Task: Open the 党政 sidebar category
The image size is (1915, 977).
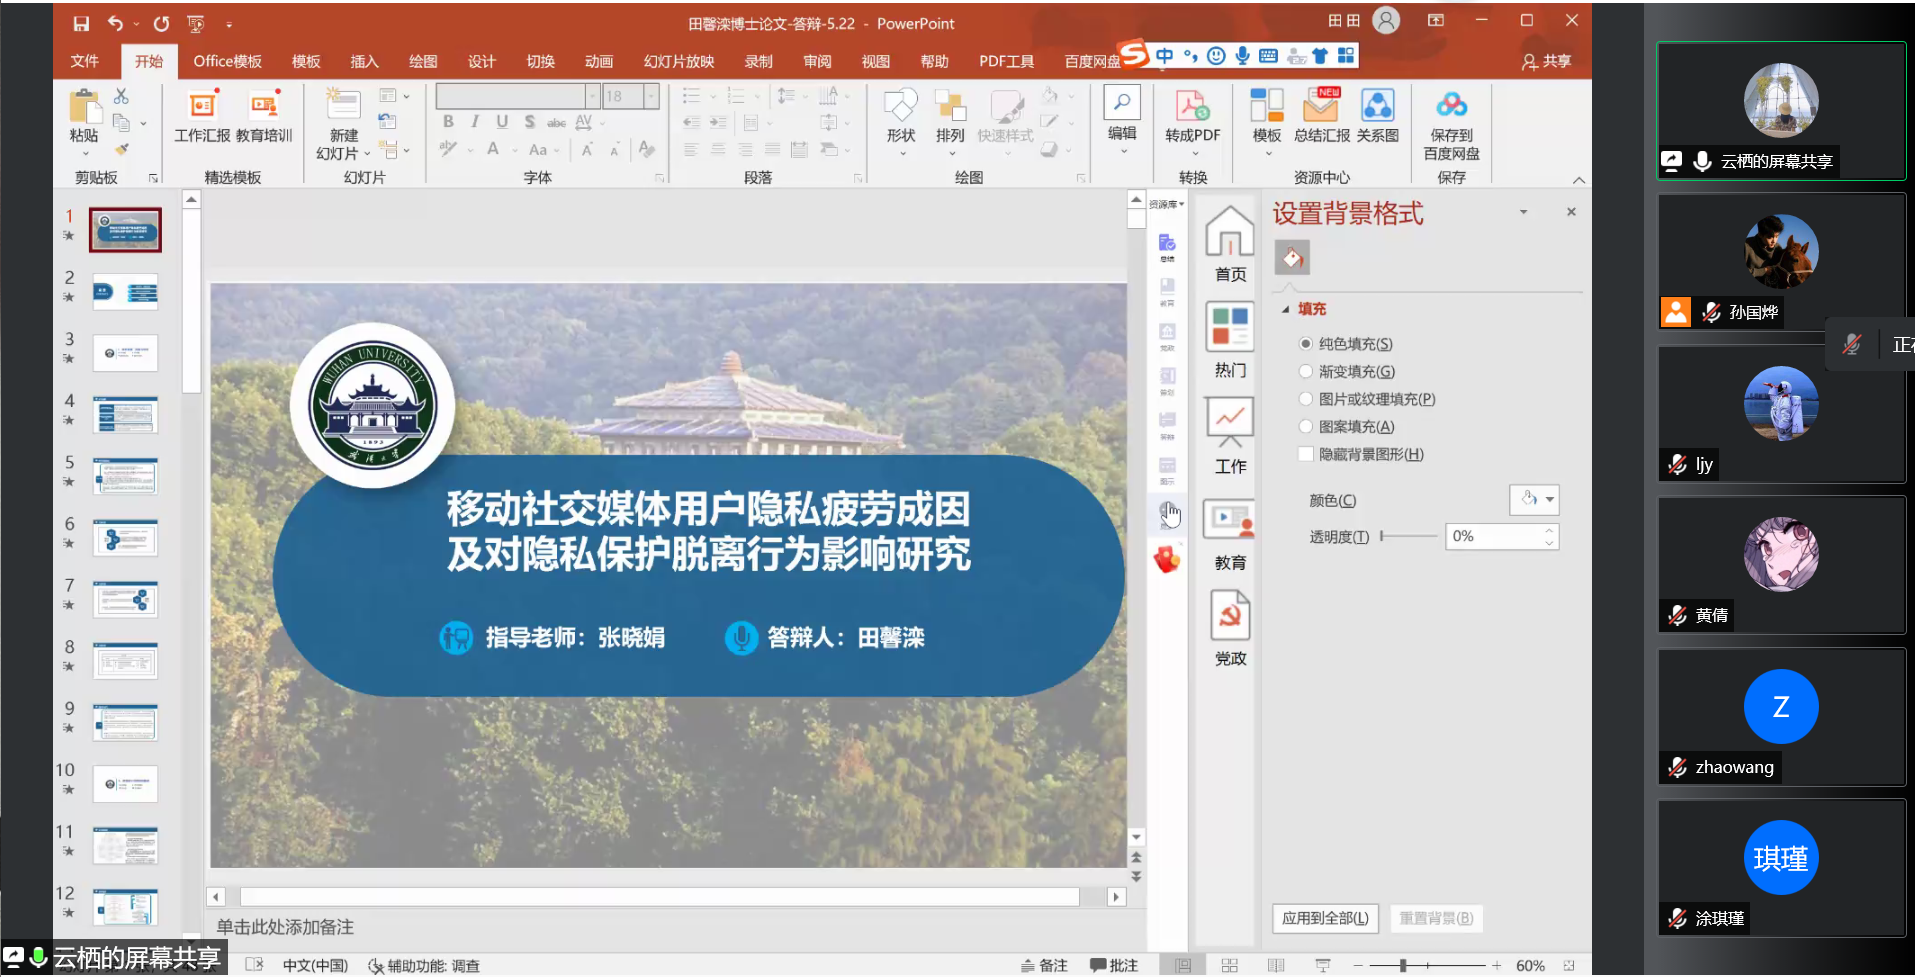Action: 1230,629
